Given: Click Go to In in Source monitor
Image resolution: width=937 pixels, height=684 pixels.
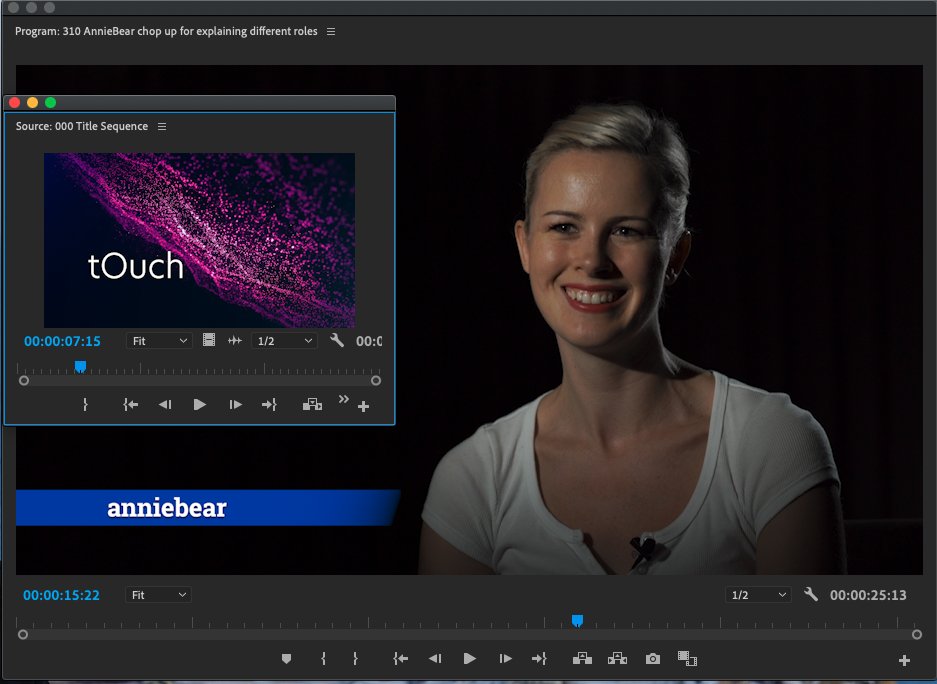Looking at the screenshot, I should click(x=131, y=405).
